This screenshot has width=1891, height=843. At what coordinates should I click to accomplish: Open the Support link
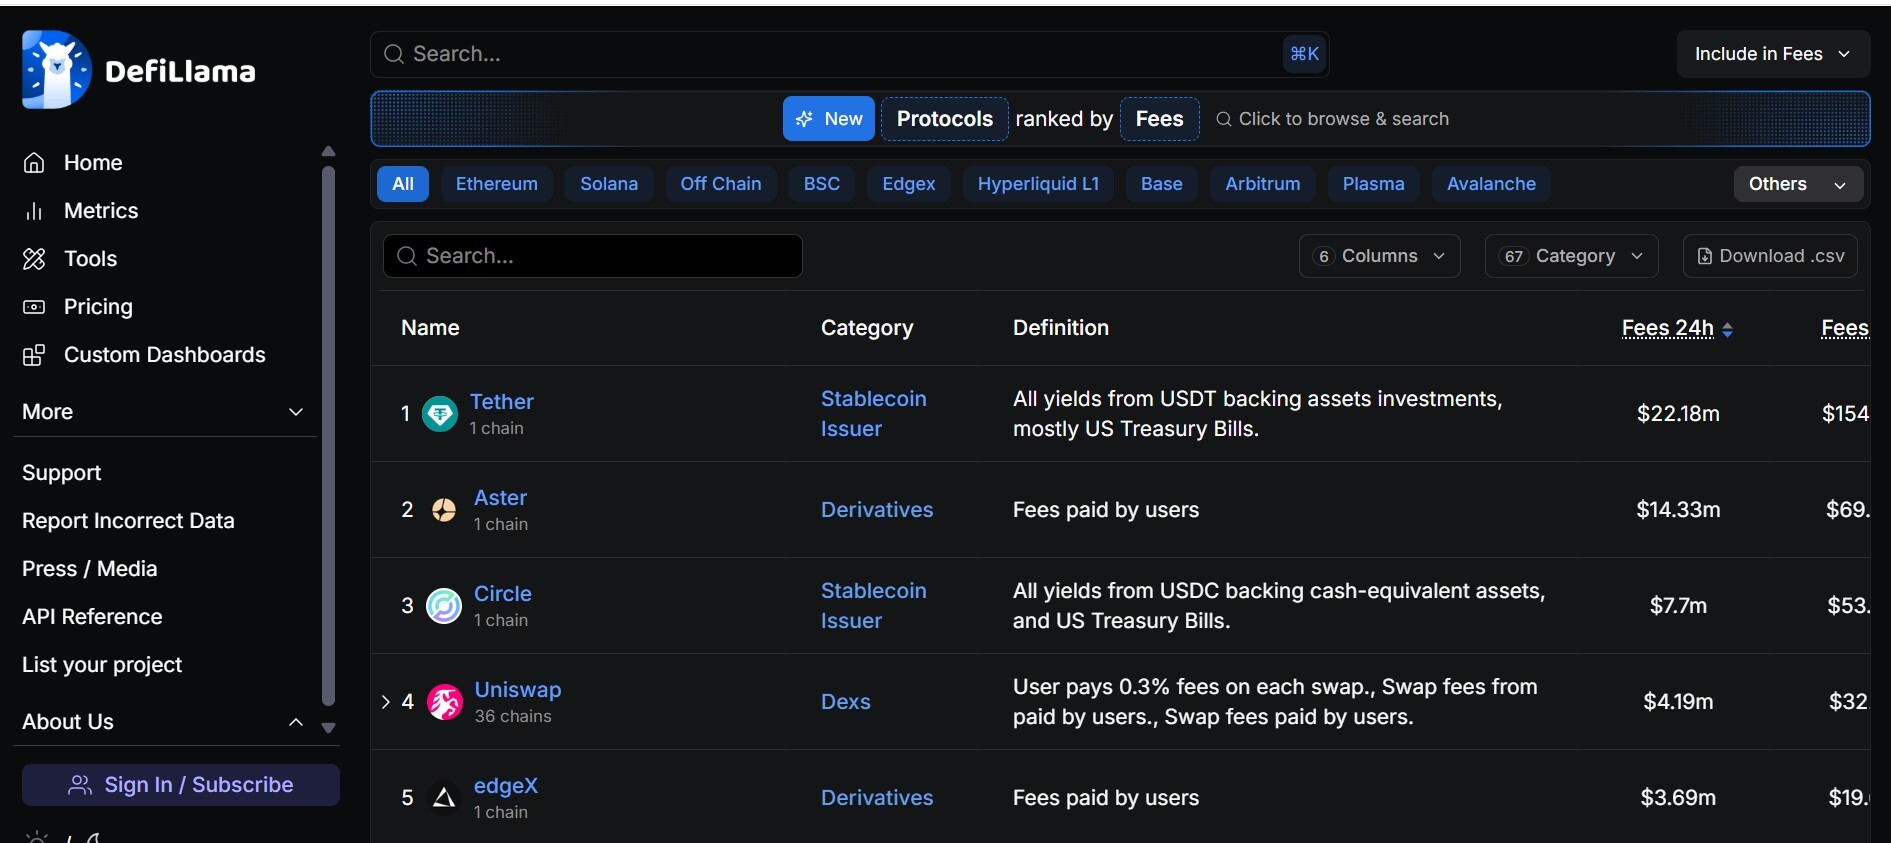(x=62, y=473)
